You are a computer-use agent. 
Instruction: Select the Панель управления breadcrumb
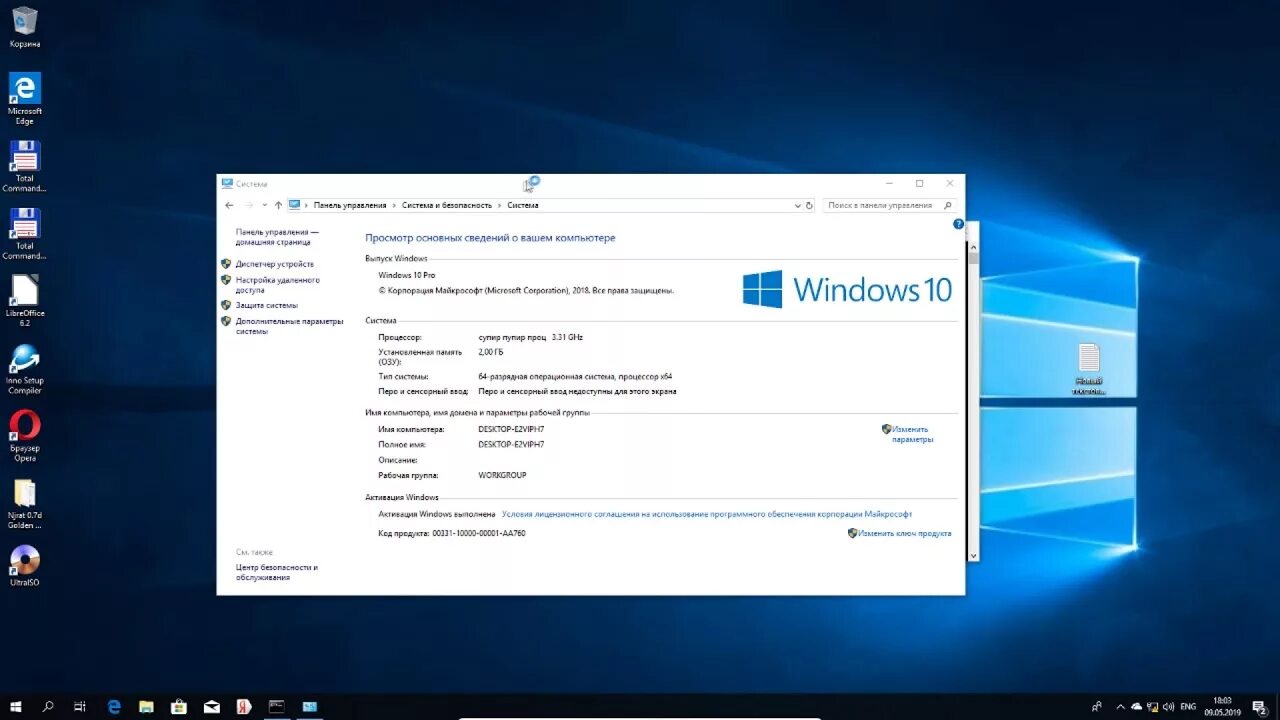pos(350,205)
